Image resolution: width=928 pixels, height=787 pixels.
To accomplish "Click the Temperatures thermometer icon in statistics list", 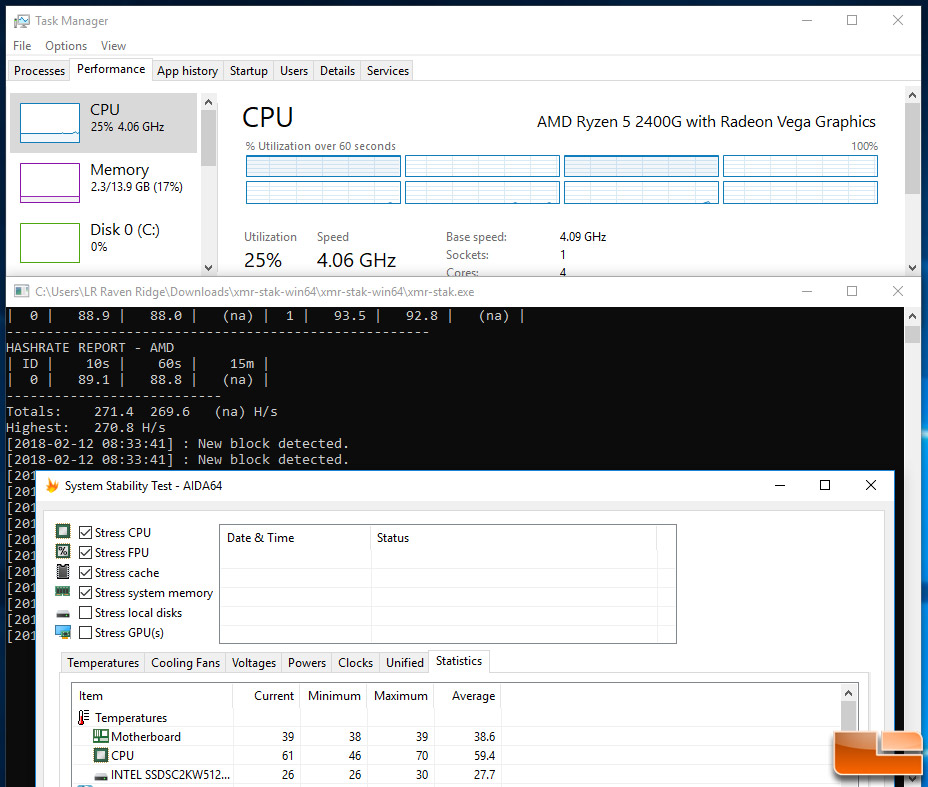I will pyautogui.click(x=83, y=717).
